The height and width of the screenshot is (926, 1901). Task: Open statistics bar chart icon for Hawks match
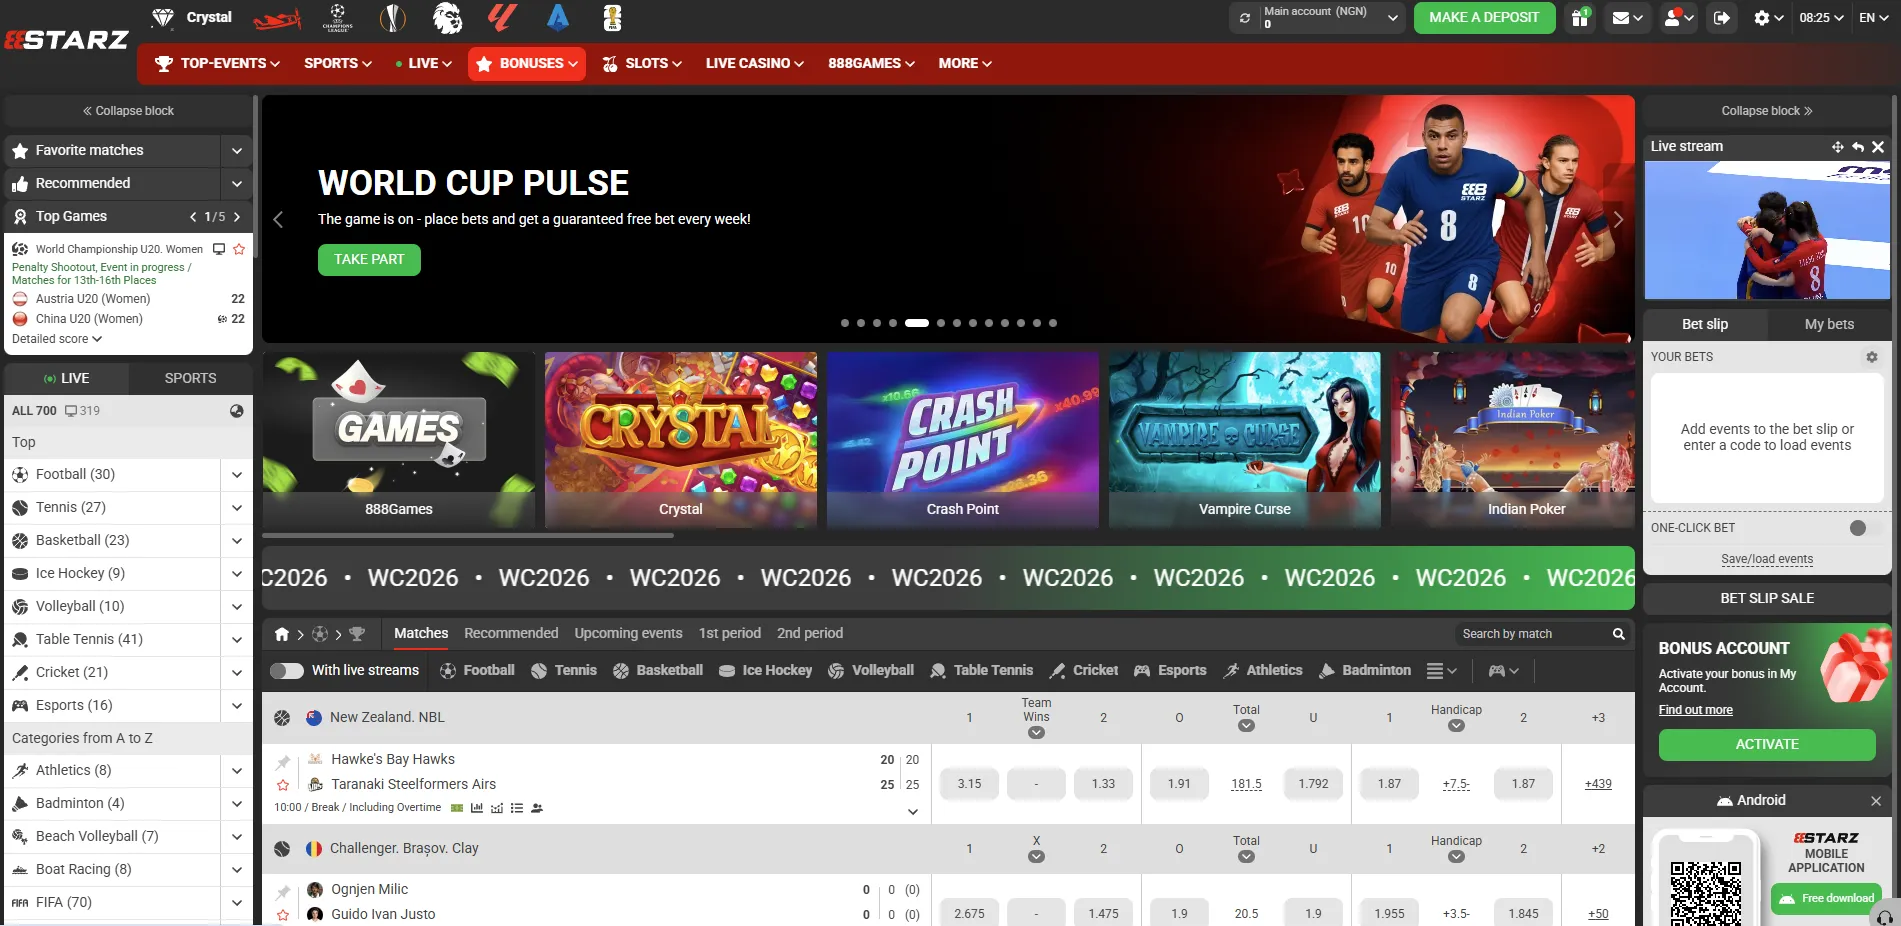coord(477,808)
